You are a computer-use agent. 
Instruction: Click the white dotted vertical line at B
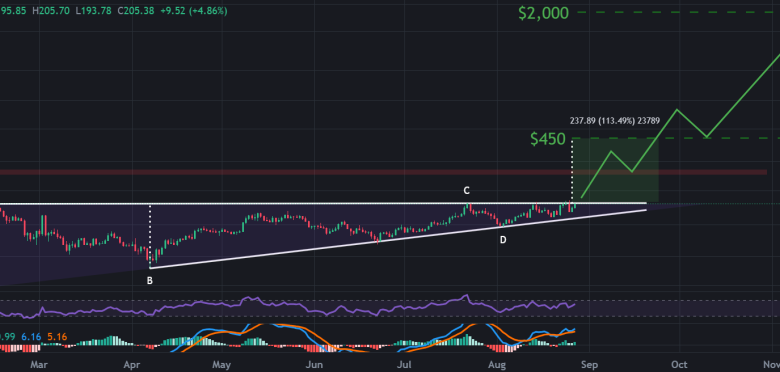tap(150, 236)
